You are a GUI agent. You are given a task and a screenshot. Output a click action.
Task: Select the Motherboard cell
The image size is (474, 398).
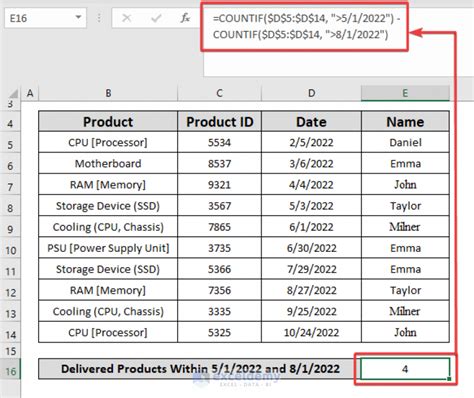coord(108,164)
